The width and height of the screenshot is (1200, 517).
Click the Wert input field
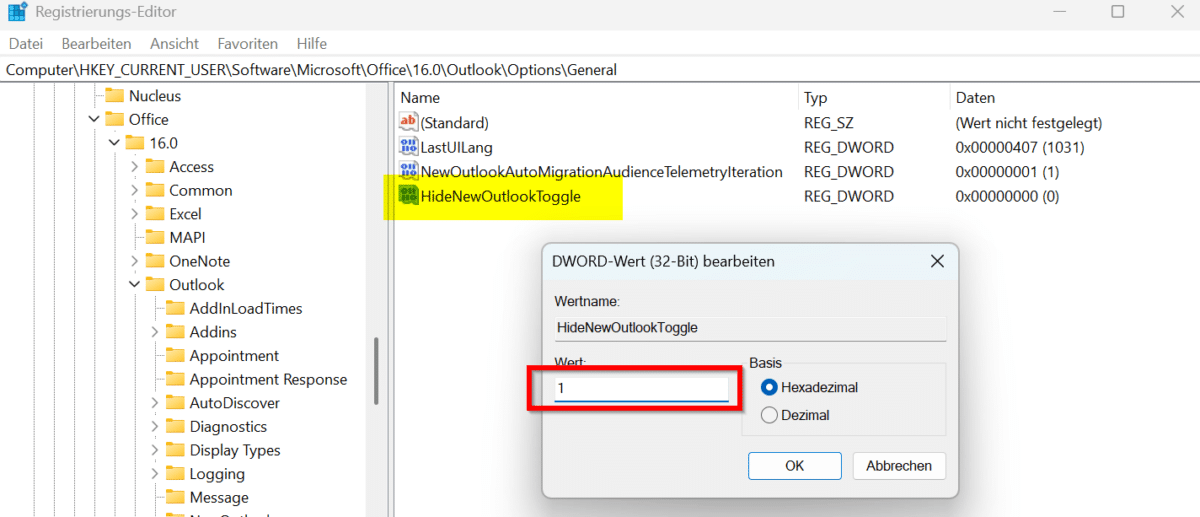click(x=641, y=387)
